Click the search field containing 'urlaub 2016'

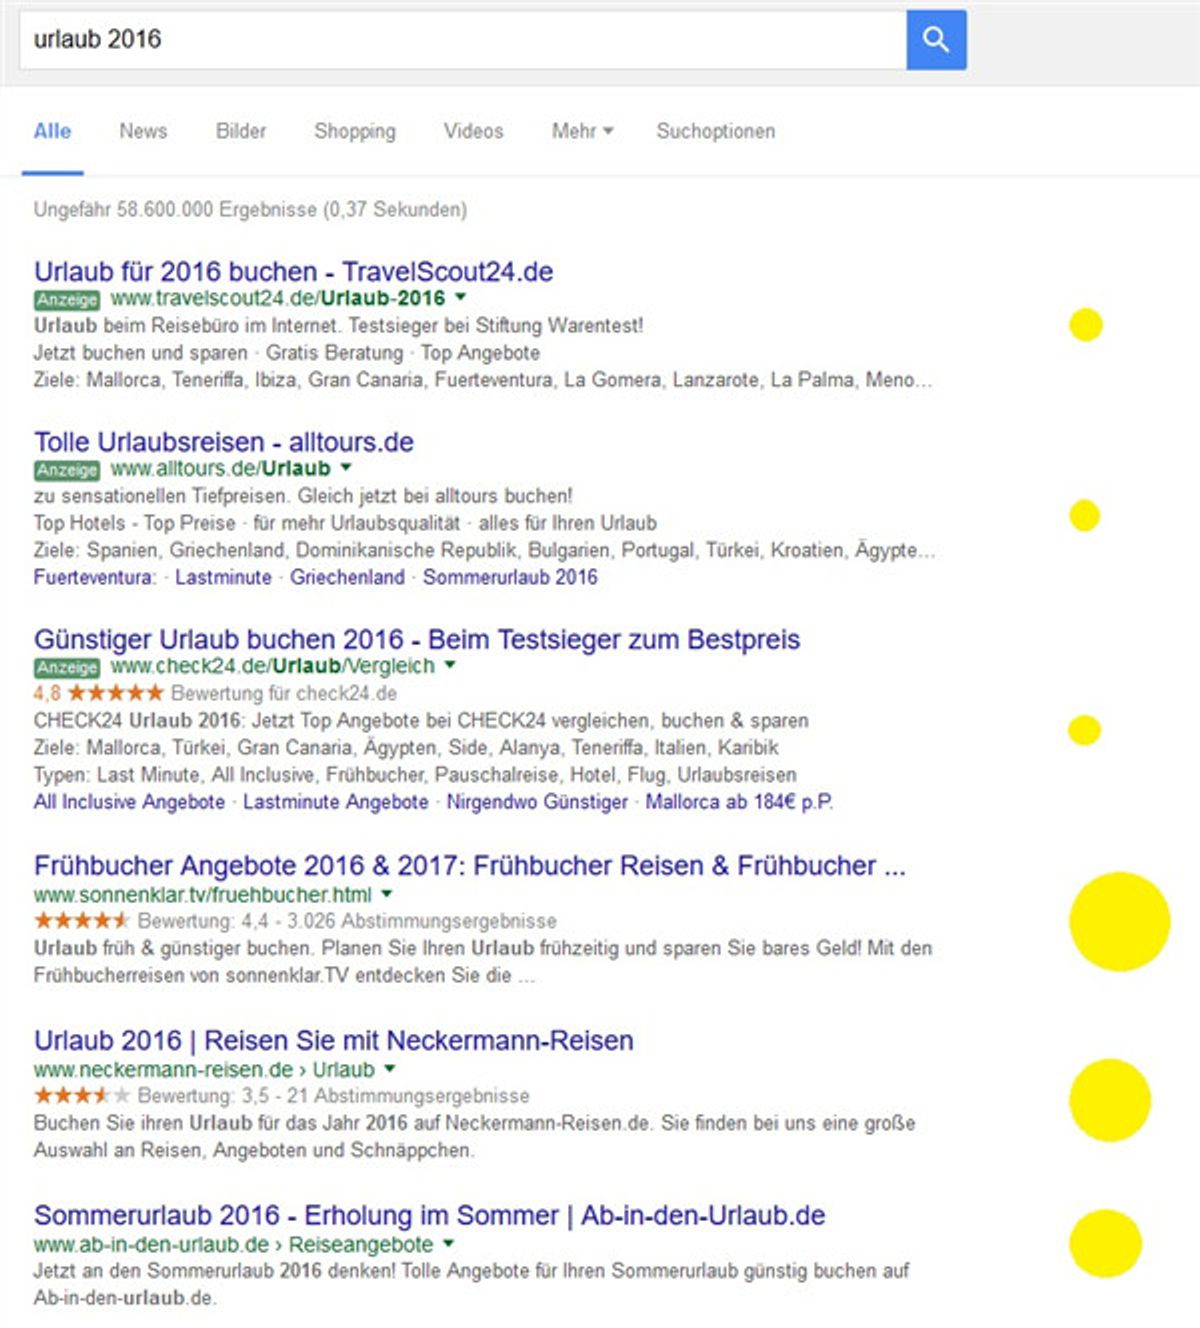click(x=463, y=40)
